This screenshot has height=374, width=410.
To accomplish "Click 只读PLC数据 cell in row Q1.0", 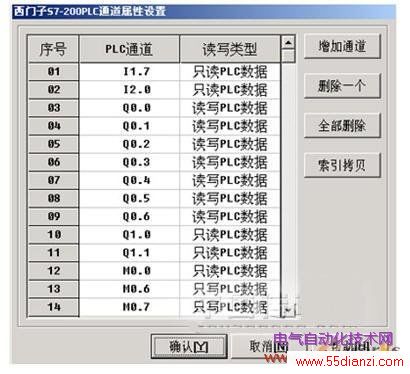I will click(230, 235).
